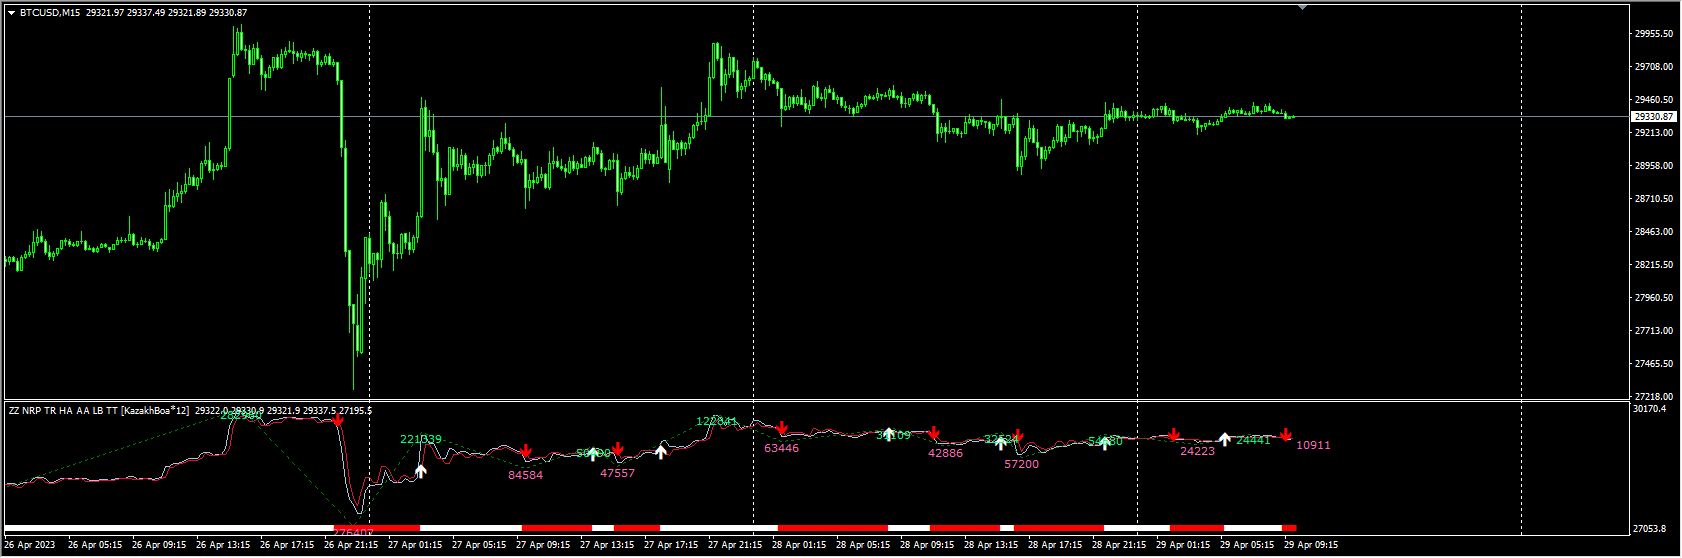Click the 26 Apr 13:15 time axis label
Screen dimensions: 1682x558
click(x=223, y=545)
